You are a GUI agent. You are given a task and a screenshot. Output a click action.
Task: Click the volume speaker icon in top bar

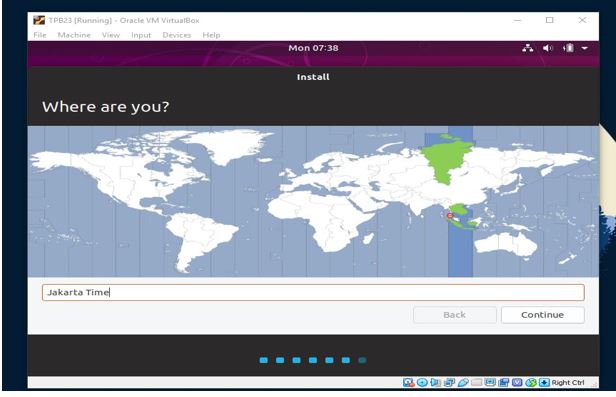click(548, 48)
